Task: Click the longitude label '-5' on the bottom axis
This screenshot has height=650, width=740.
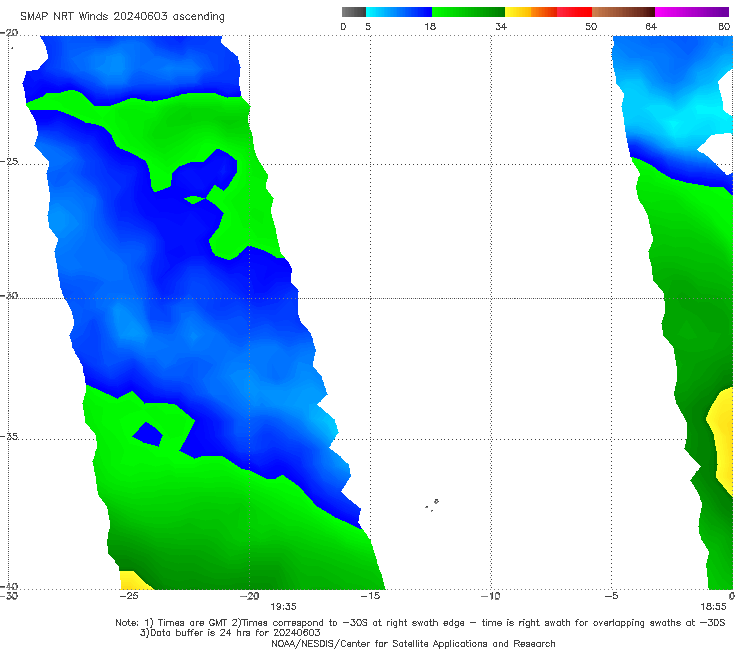Action: coord(611,596)
